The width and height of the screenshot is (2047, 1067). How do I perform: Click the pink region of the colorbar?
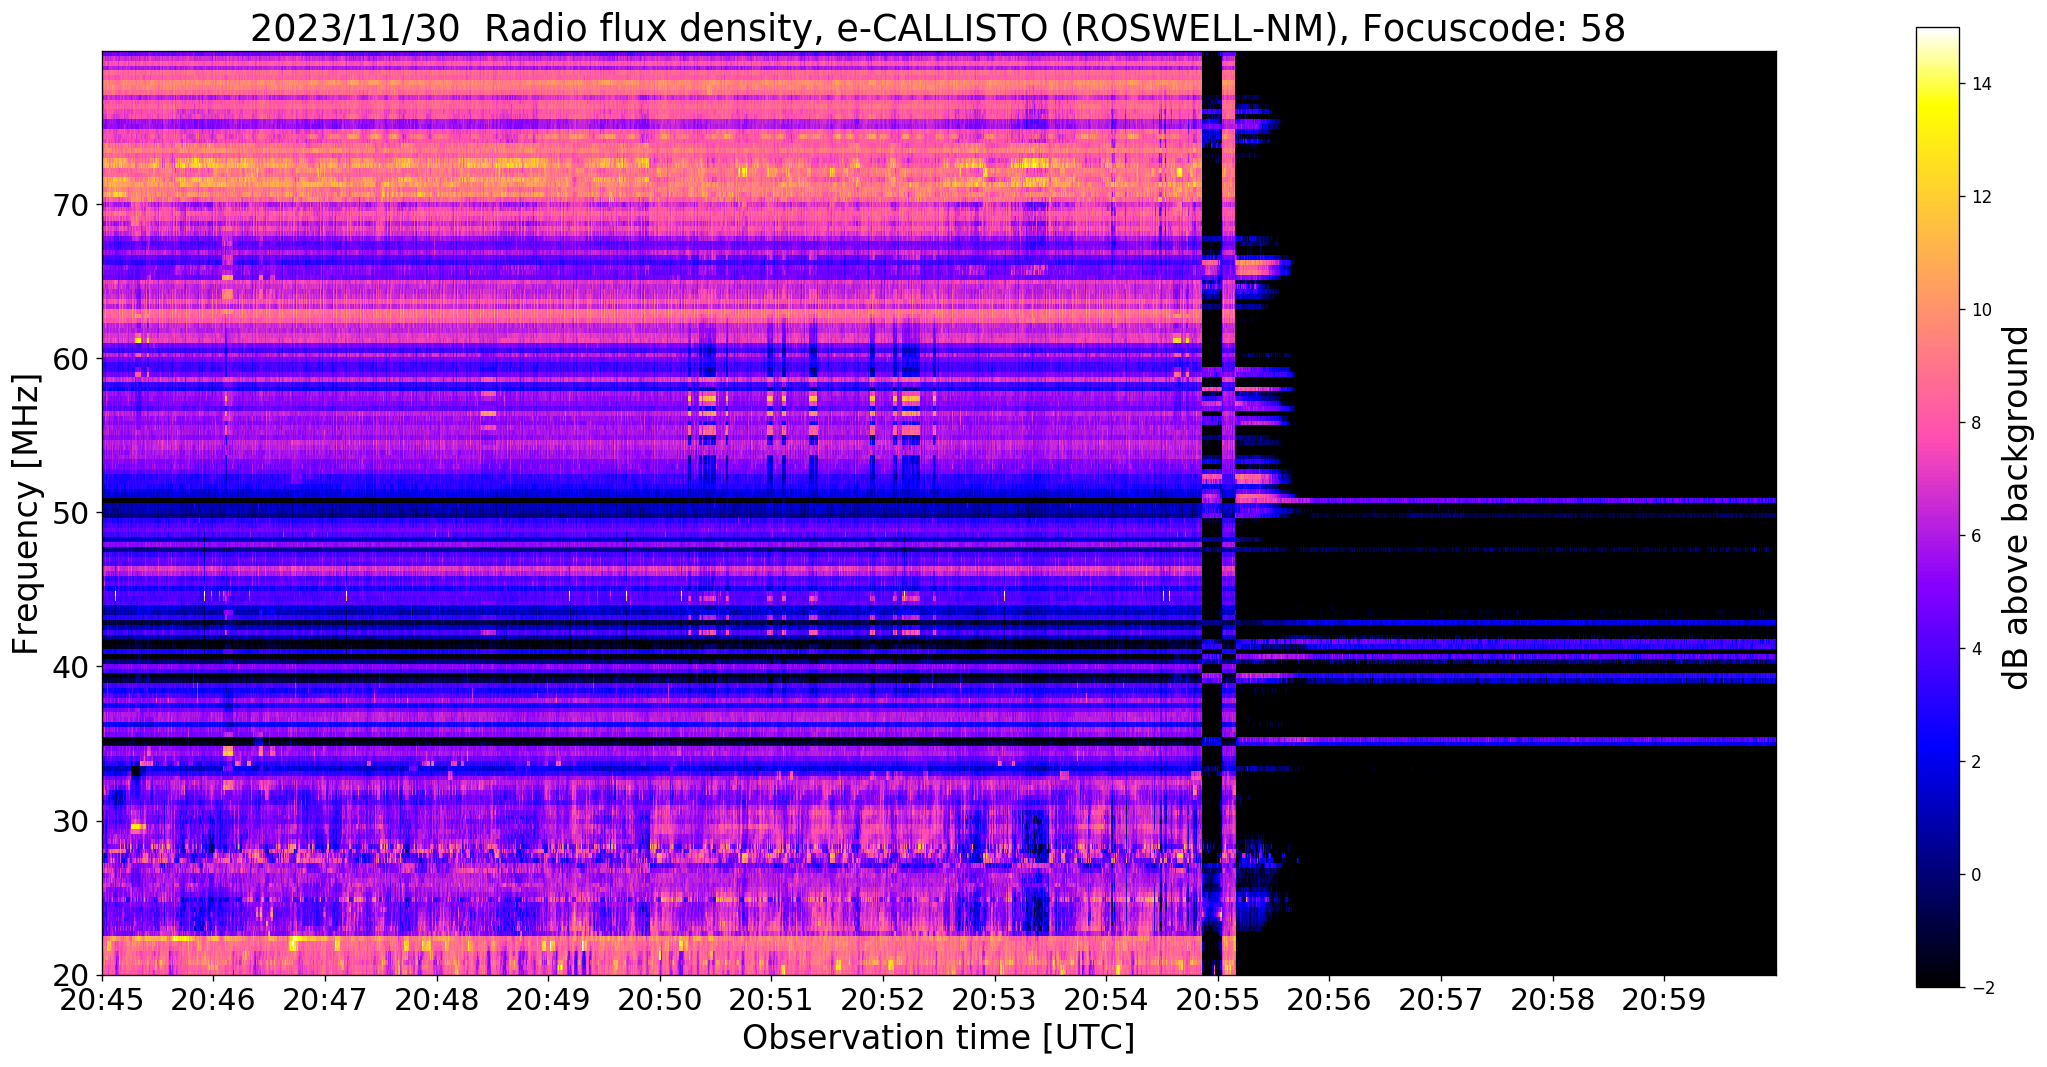tap(1937, 425)
